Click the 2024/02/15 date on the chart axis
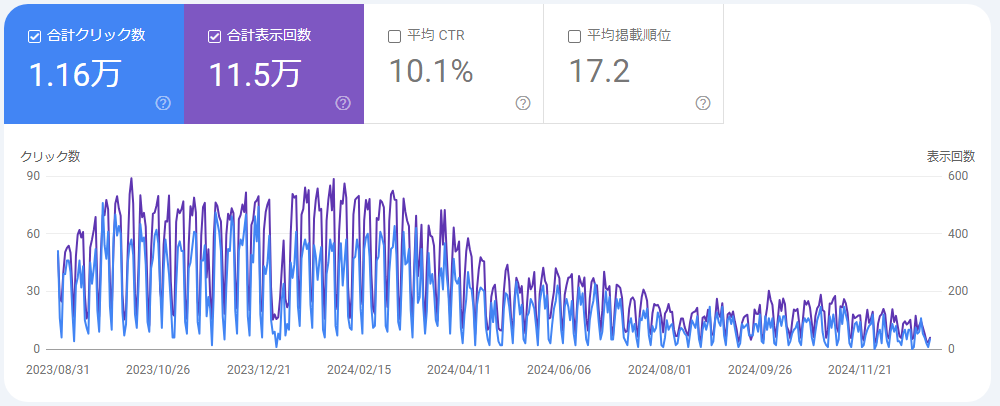This screenshot has height=406, width=1000. pyautogui.click(x=358, y=370)
